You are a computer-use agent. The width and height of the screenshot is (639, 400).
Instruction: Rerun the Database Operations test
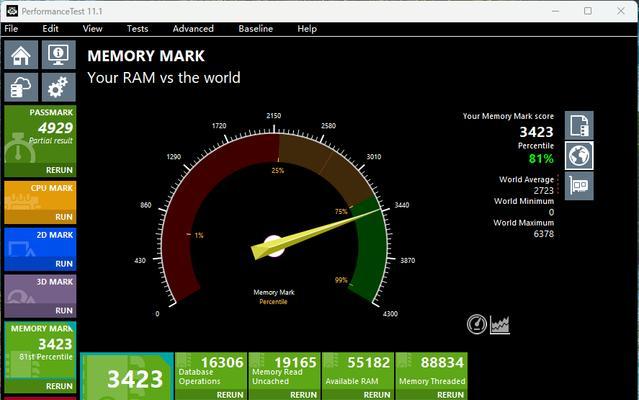click(x=230, y=395)
